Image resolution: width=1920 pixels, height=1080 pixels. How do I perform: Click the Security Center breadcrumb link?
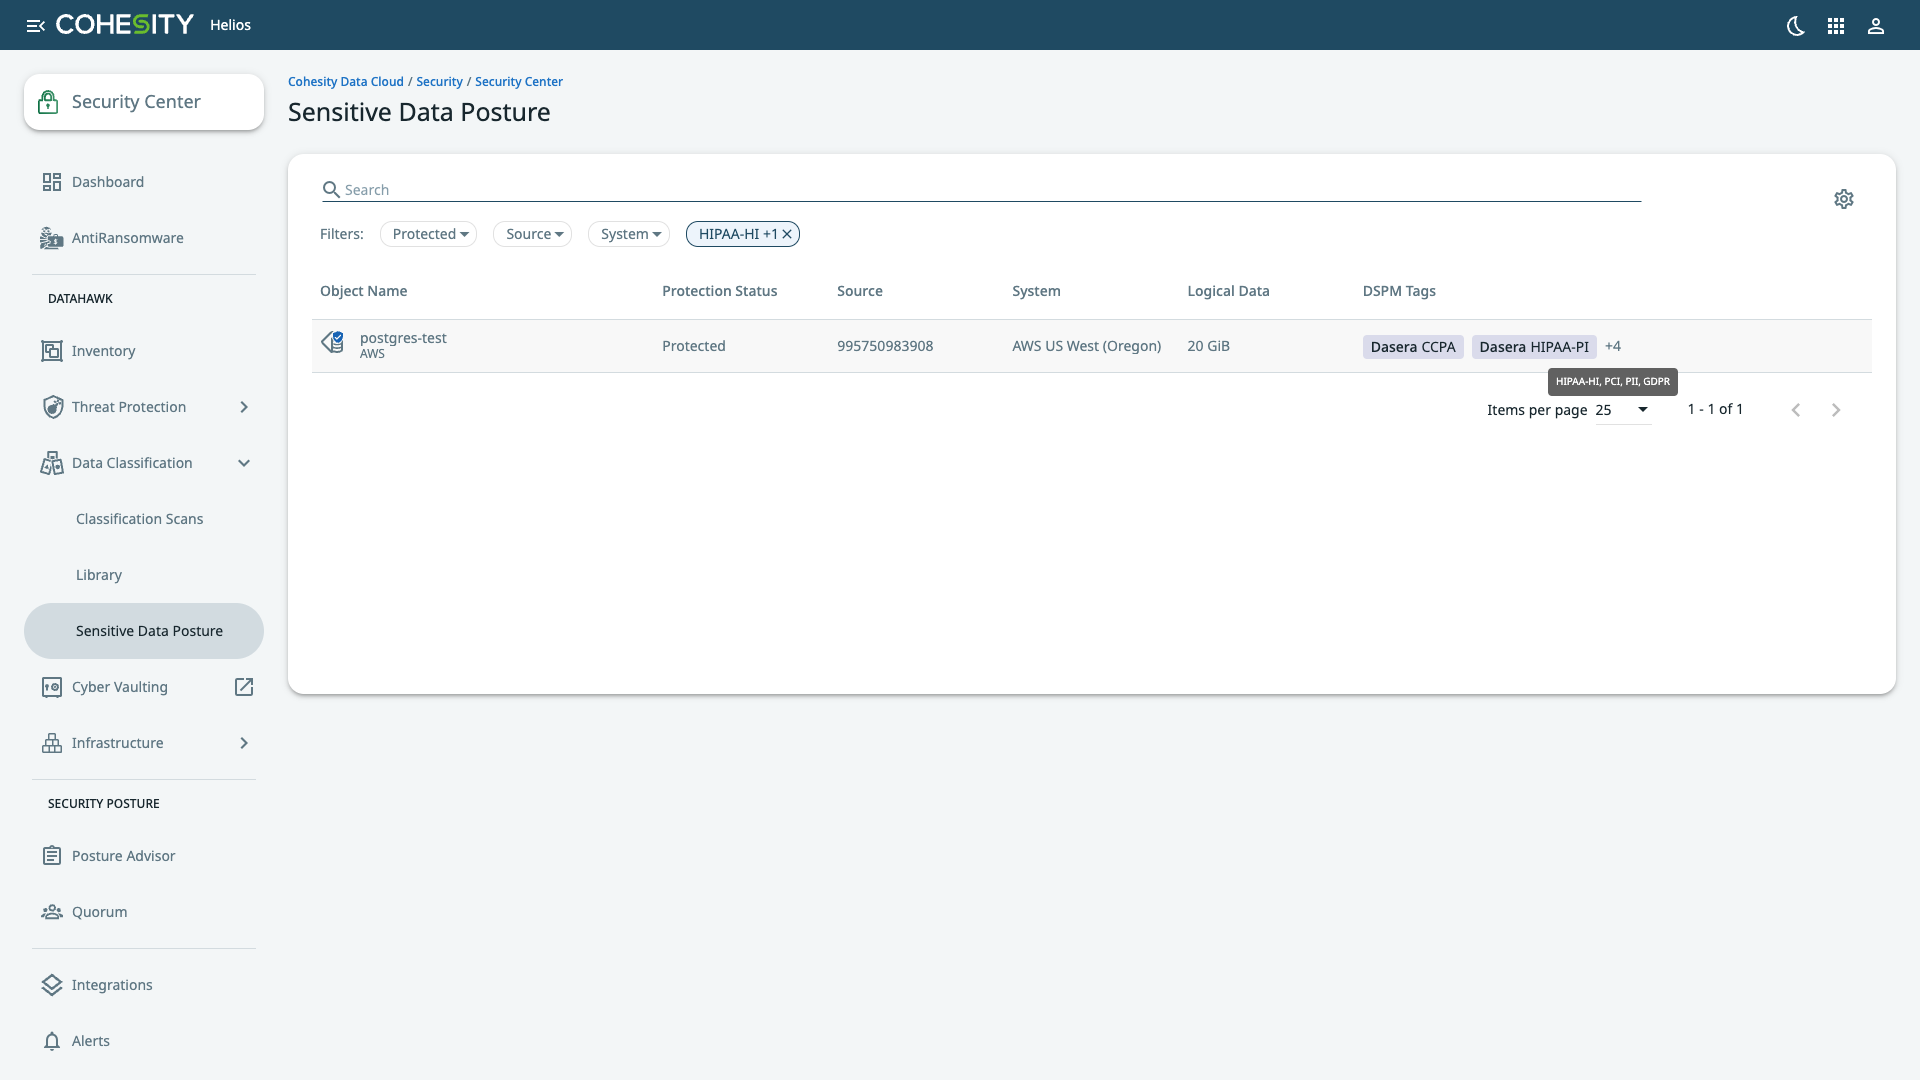pos(518,81)
